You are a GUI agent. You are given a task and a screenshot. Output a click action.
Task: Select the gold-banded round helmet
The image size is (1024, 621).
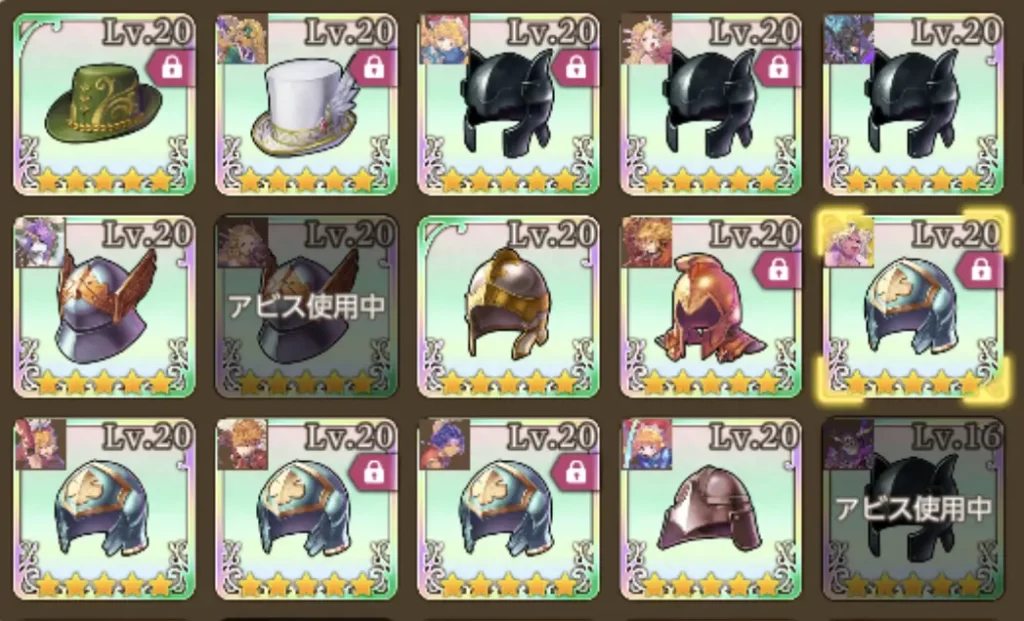(508, 307)
